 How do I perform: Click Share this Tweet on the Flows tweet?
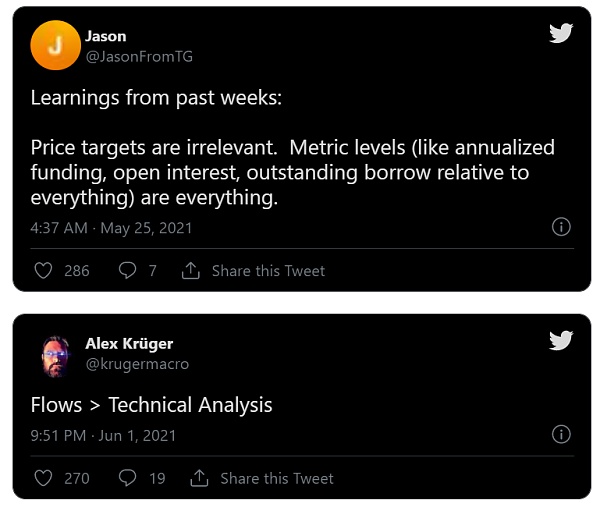[x=276, y=478]
